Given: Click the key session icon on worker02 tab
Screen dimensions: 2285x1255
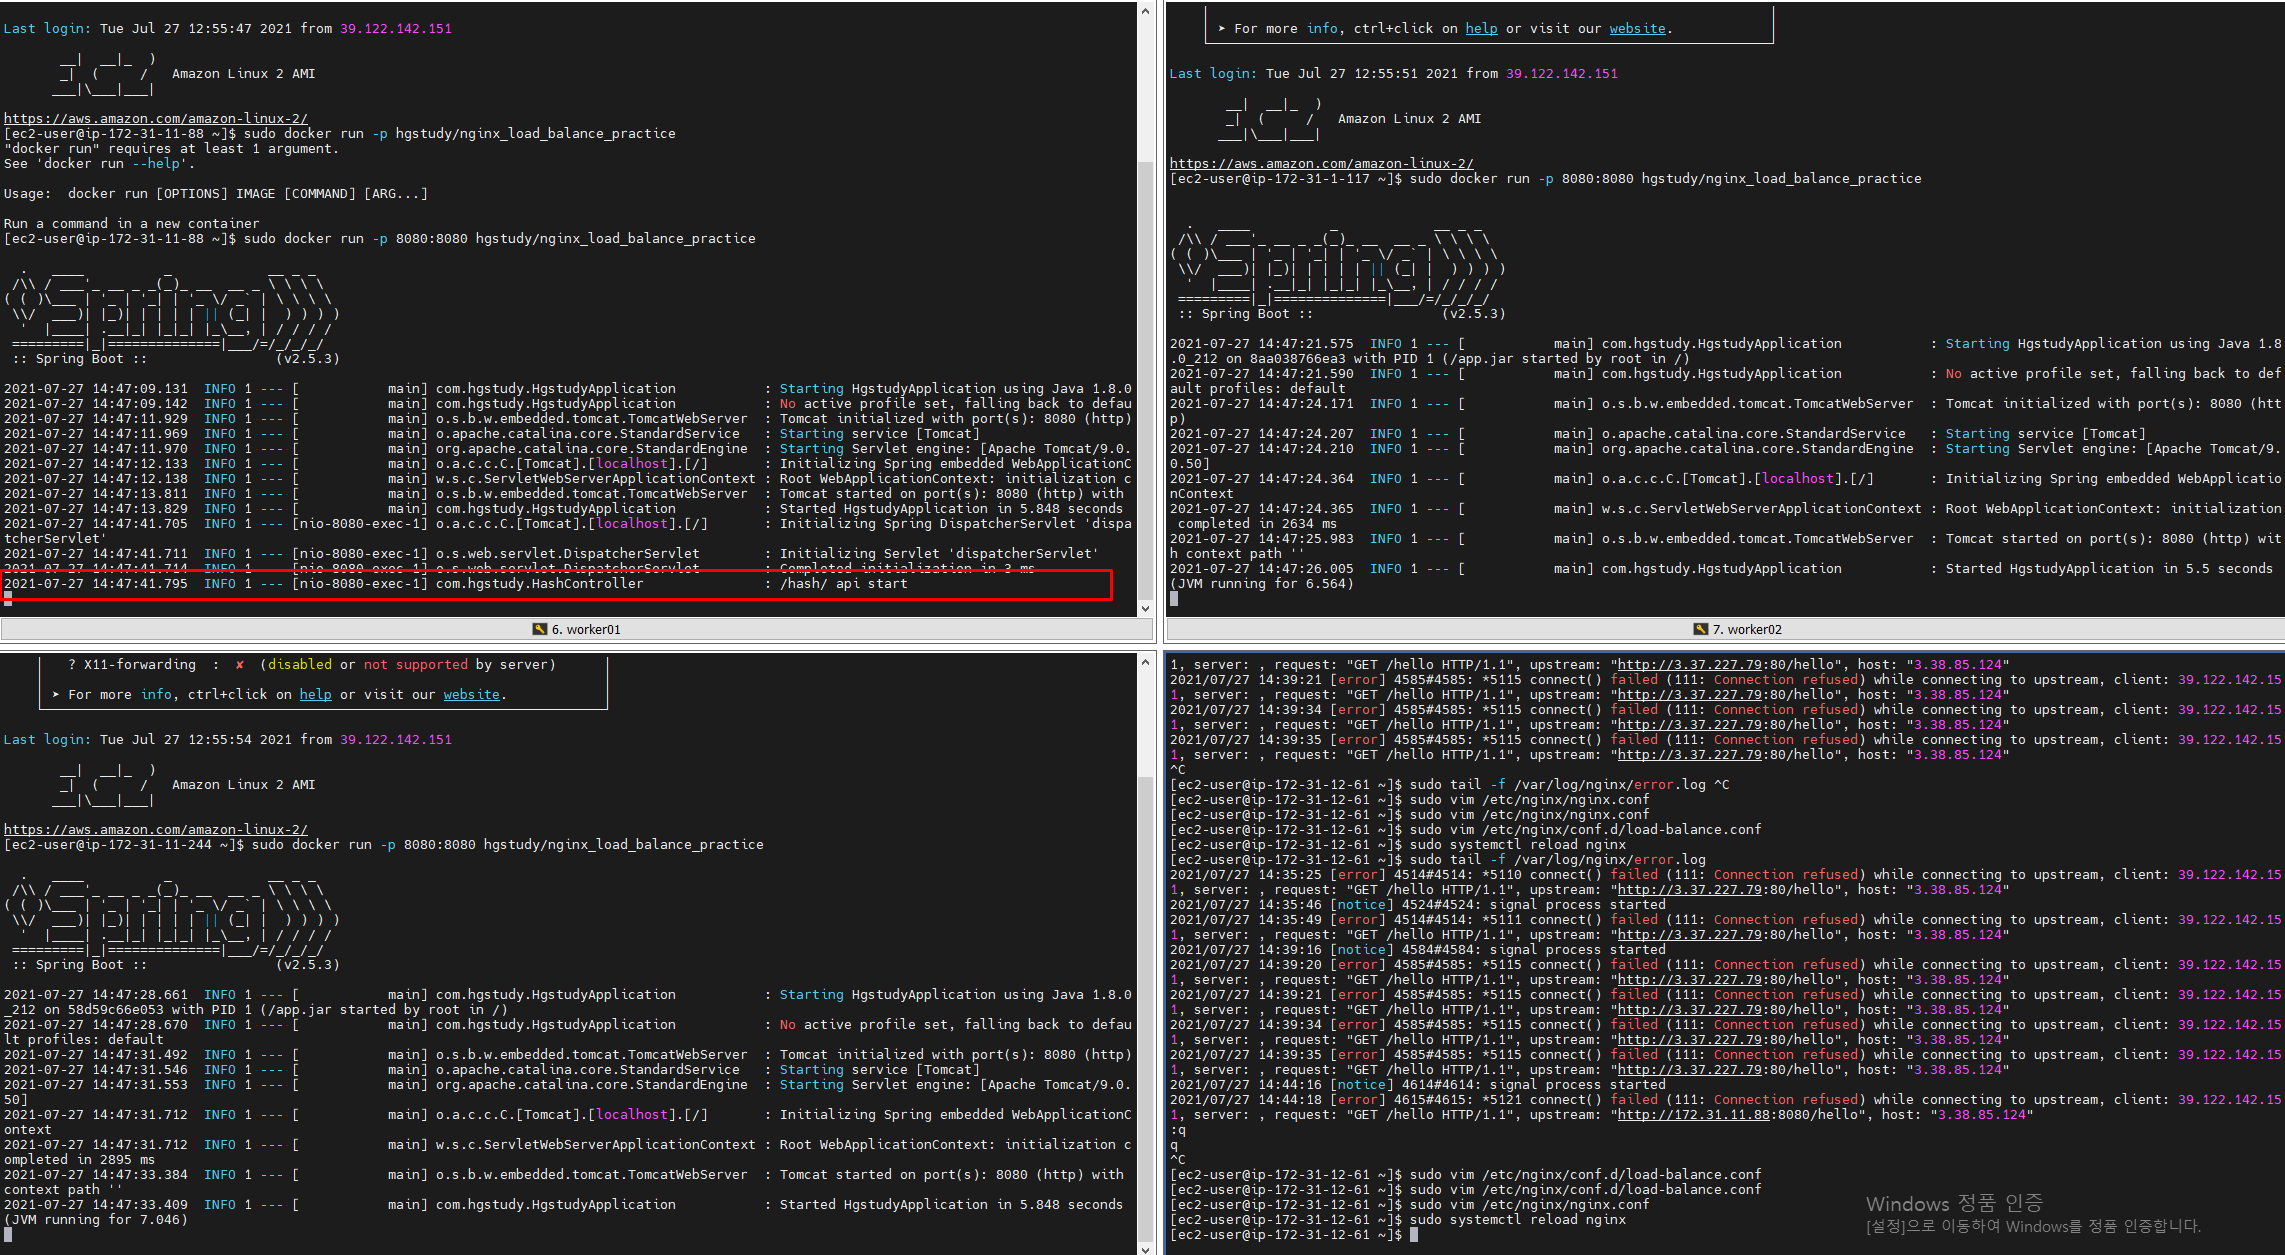Looking at the screenshot, I should [1702, 628].
